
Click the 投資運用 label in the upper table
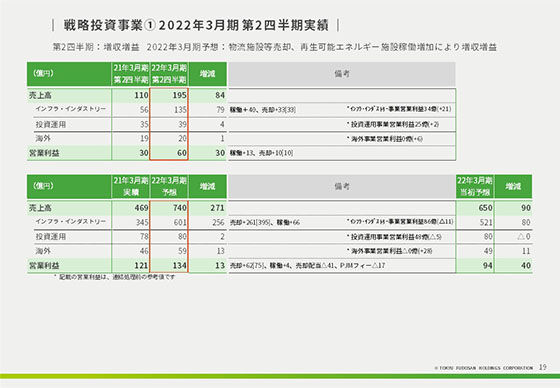(50, 124)
